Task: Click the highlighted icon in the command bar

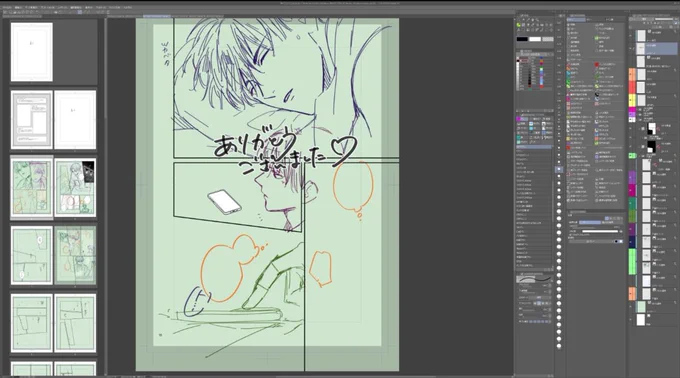Action: tap(80, 12)
